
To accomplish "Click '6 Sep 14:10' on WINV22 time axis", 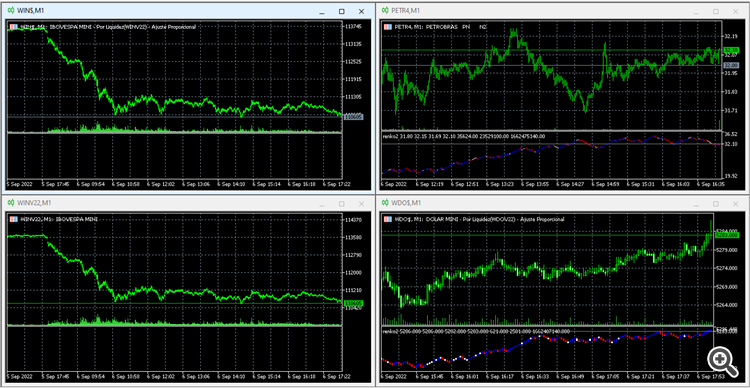I will pyautogui.click(x=231, y=377).
